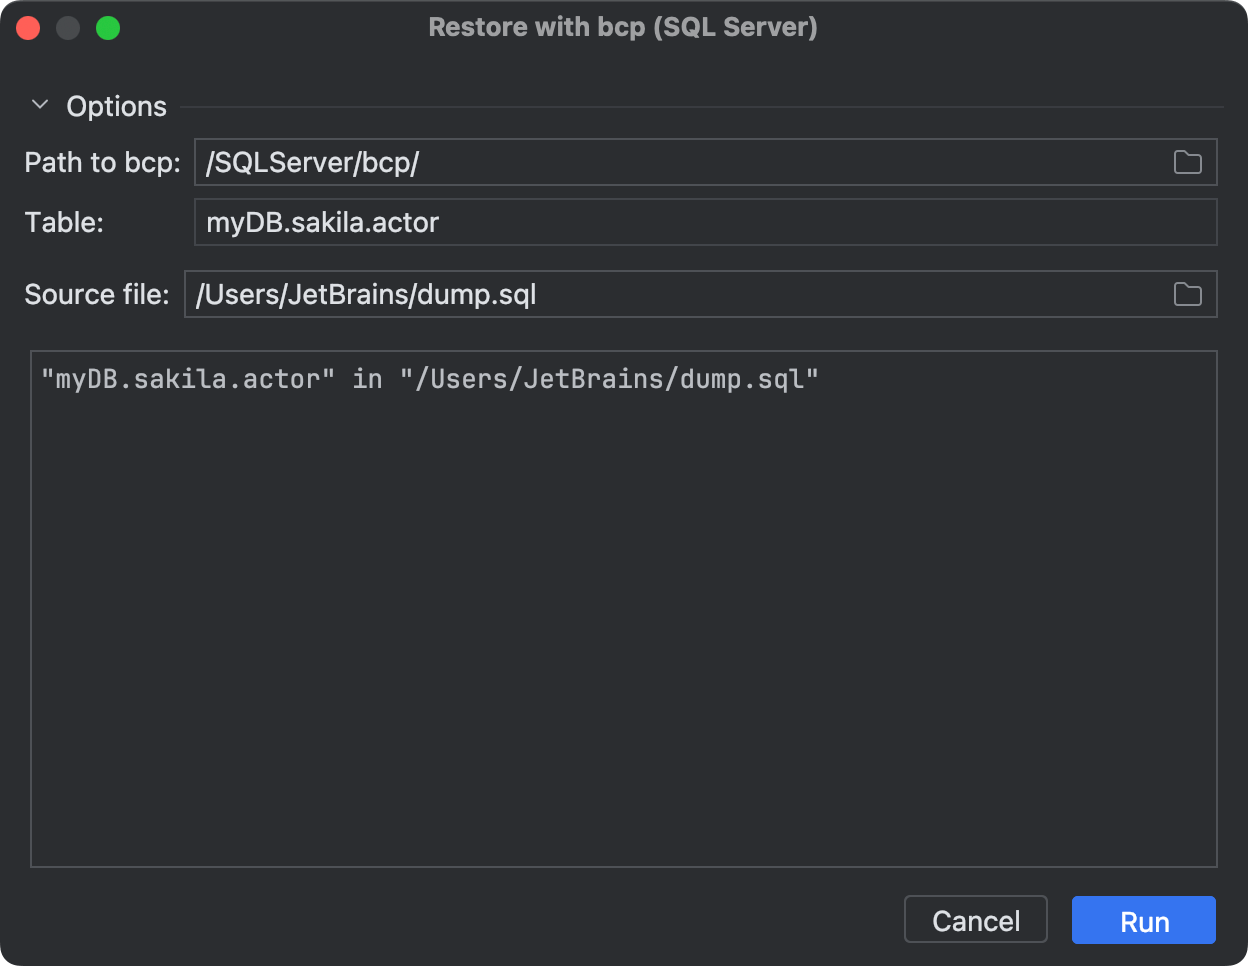The image size is (1248, 966).
Task: Browse for a Source file using the folder icon
Action: (1187, 294)
